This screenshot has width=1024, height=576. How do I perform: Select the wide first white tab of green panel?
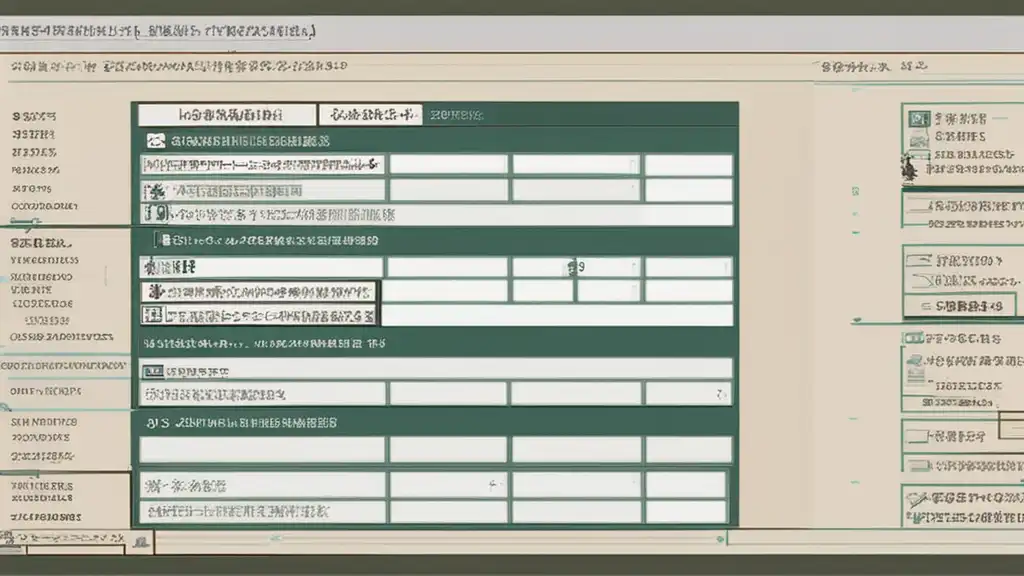point(227,115)
